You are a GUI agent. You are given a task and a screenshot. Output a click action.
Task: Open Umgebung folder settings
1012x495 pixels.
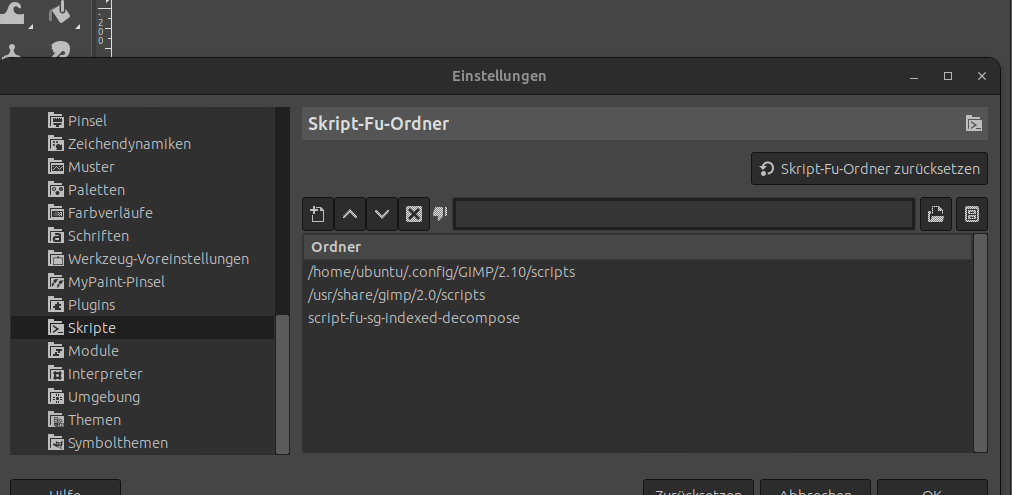[x=103, y=397]
